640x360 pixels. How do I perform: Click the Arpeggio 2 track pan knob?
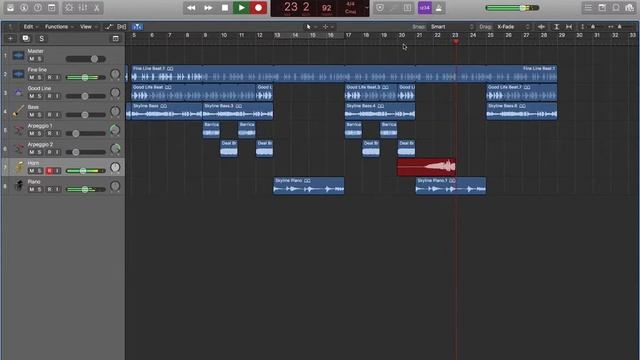[115, 149]
